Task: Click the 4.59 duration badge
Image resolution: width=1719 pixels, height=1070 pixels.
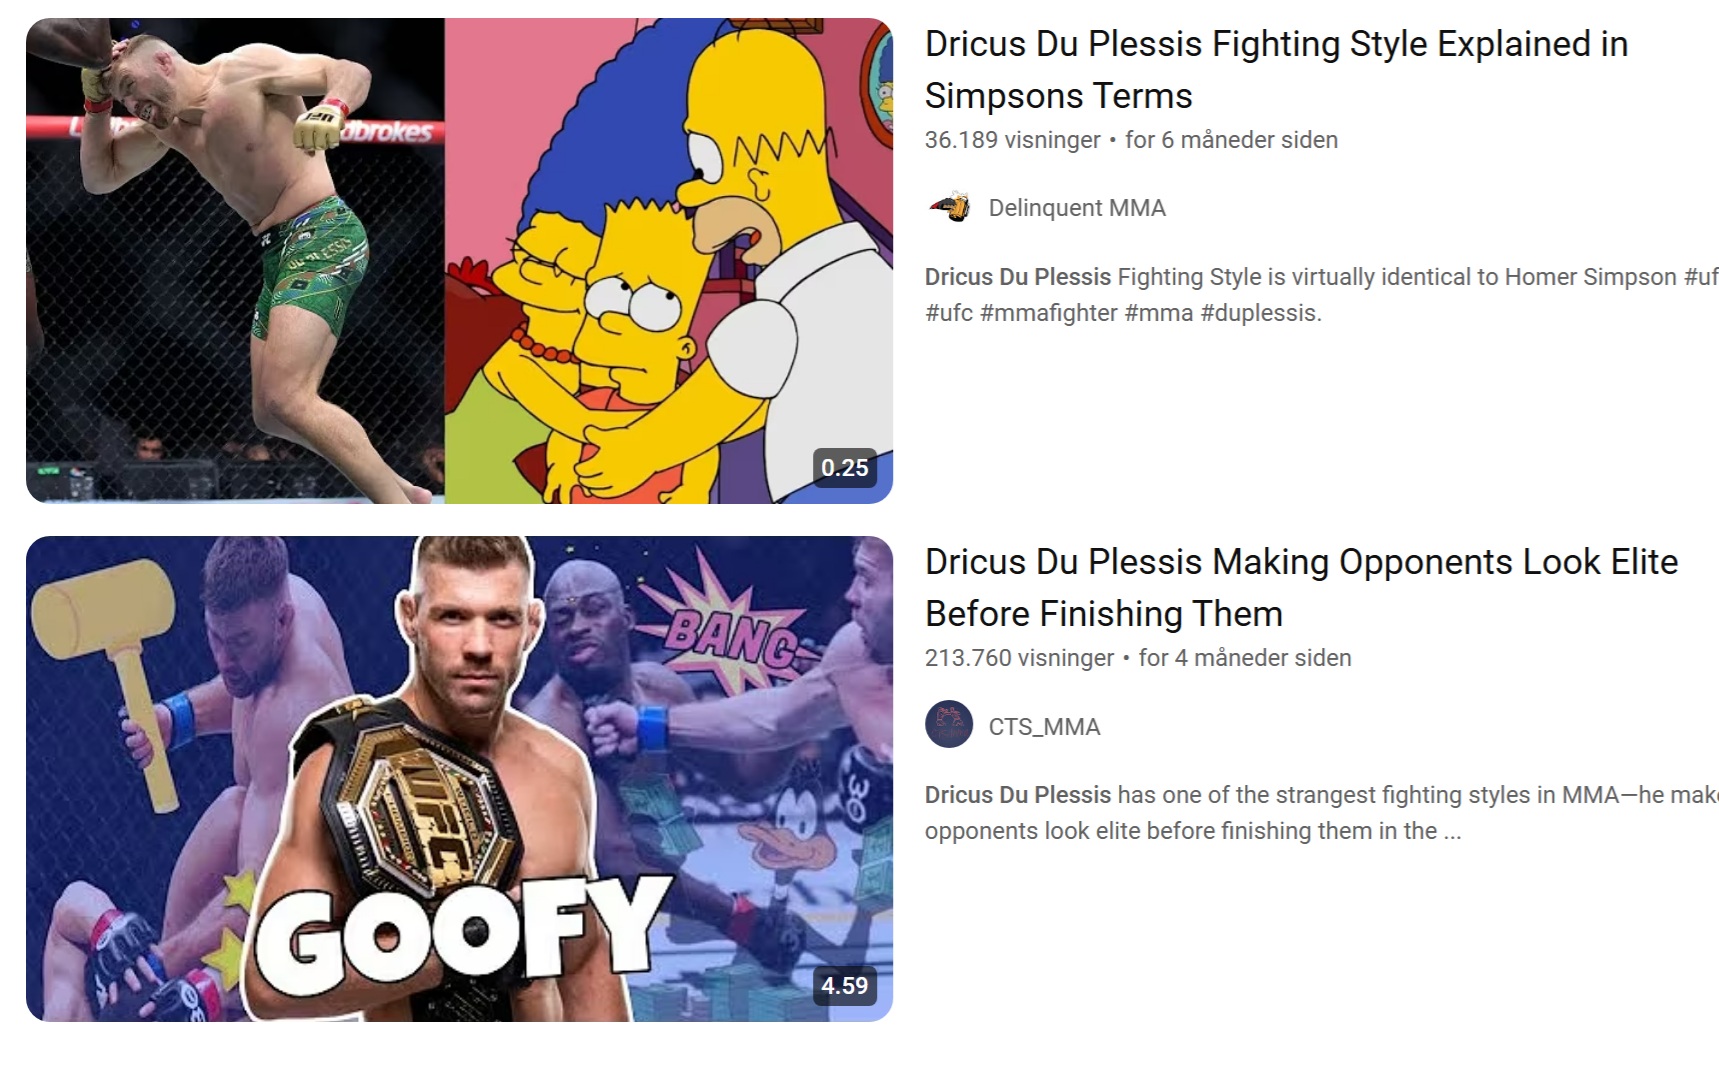Action: [x=844, y=986]
